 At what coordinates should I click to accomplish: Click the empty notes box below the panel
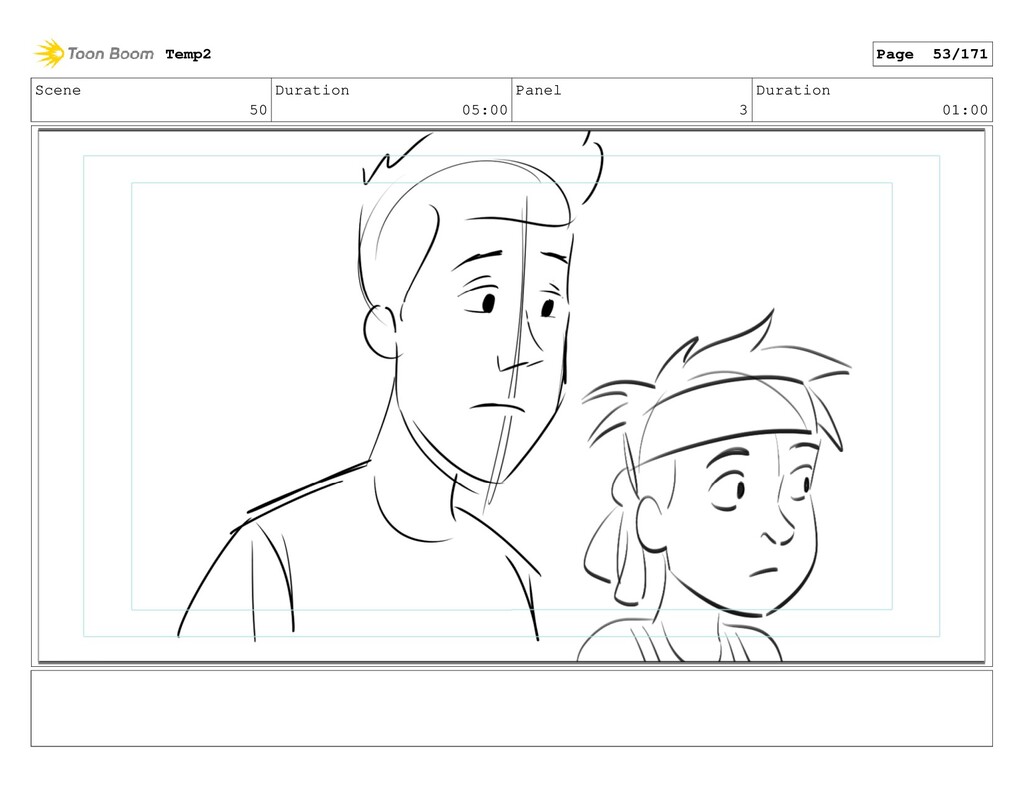tap(511, 708)
